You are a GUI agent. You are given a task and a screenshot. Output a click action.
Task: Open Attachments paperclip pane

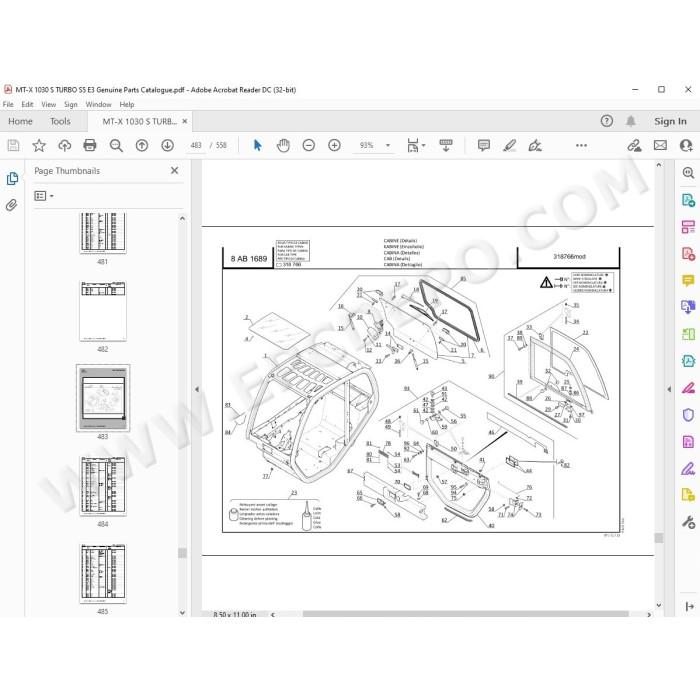[12, 205]
